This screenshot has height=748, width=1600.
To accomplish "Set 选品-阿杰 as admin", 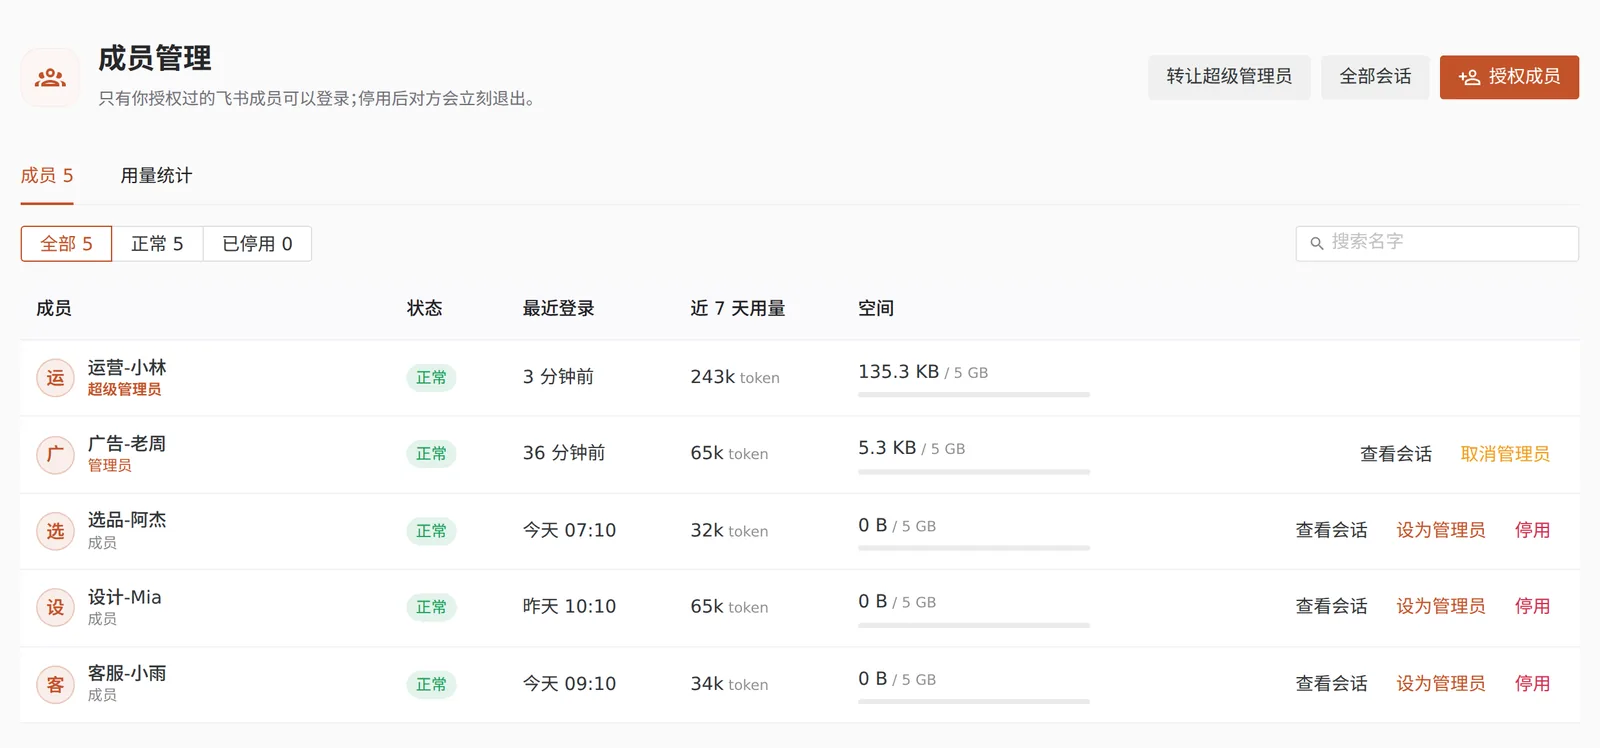I will pyautogui.click(x=1441, y=530).
